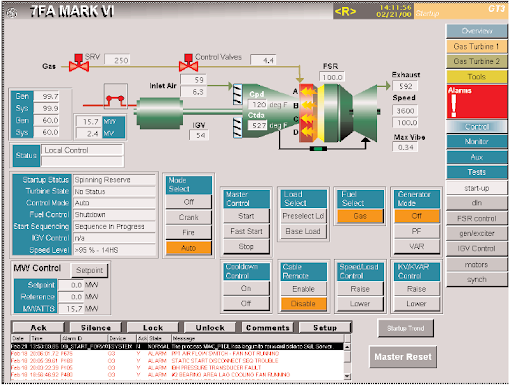Click alarm list scroll down arrow

[x=347, y=376]
